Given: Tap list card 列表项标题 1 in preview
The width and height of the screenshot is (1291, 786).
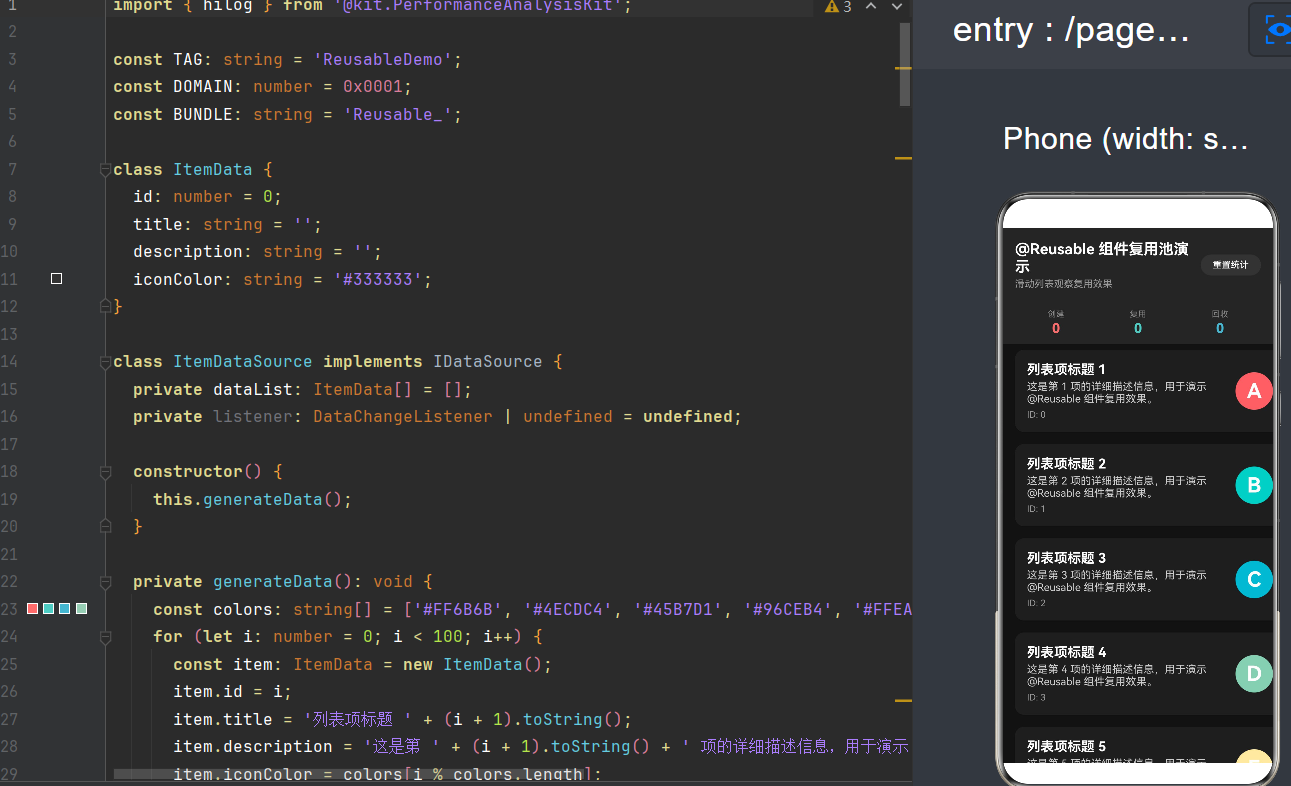Looking at the screenshot, I should point(1143,391).
